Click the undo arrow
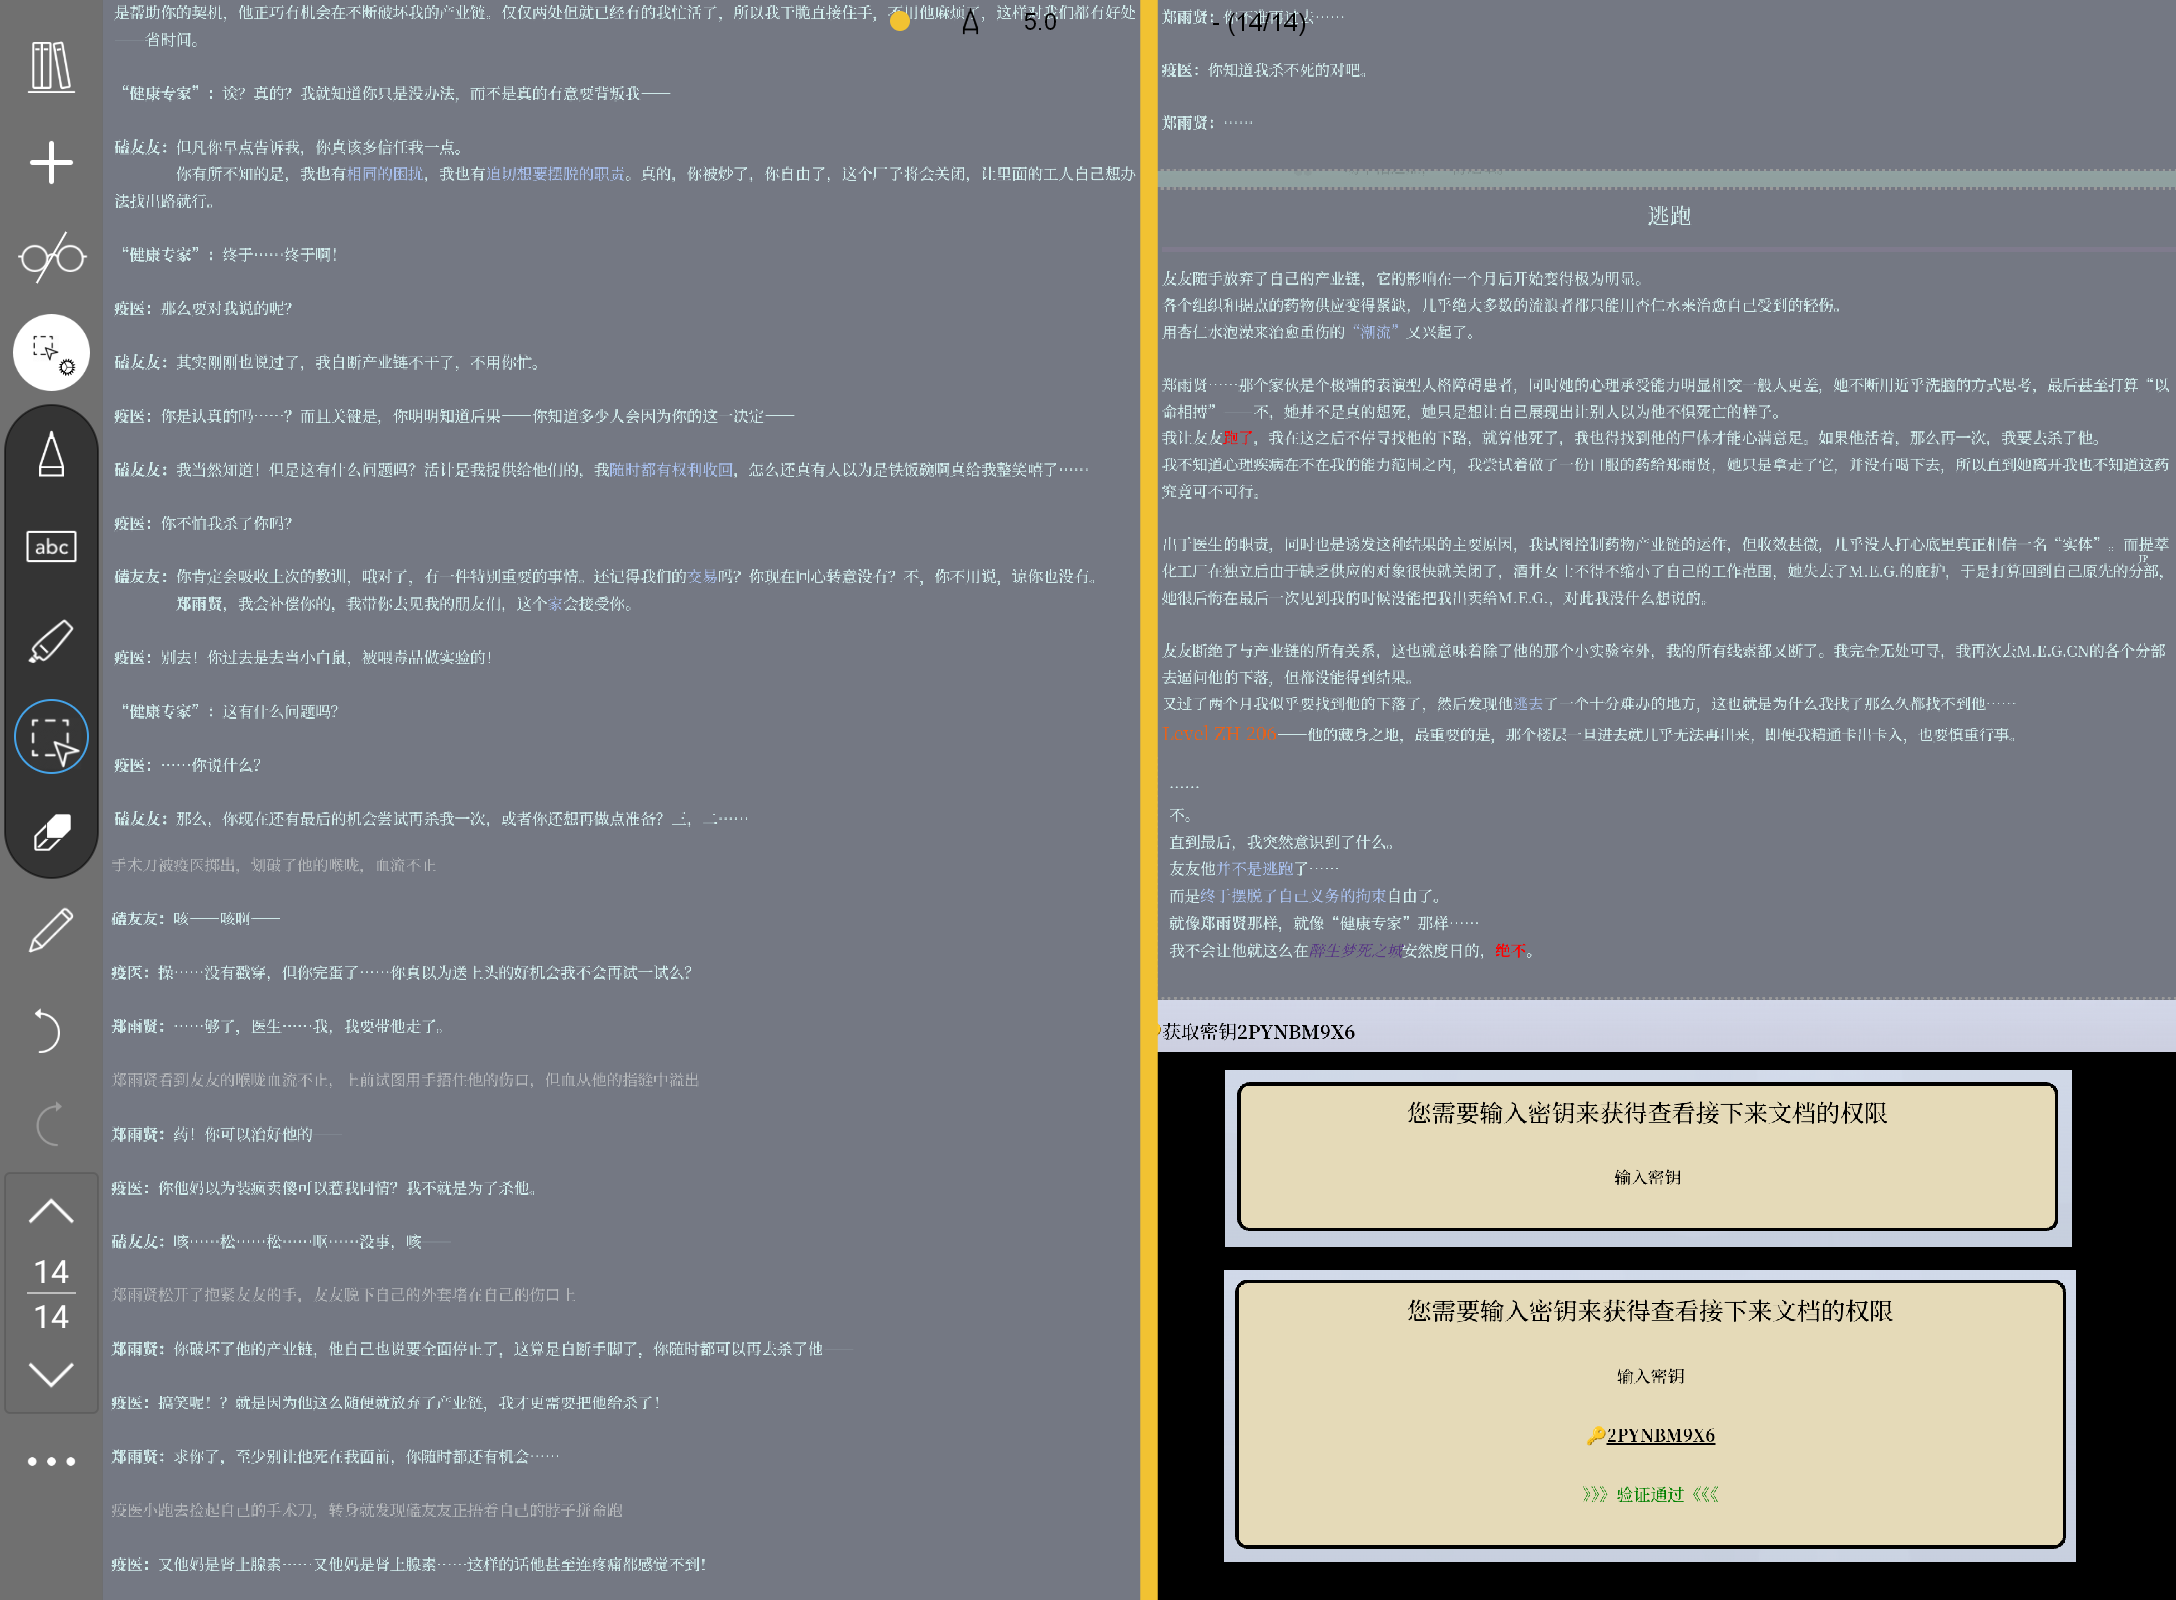The image size is (2176, 1600). (47, 1030)
